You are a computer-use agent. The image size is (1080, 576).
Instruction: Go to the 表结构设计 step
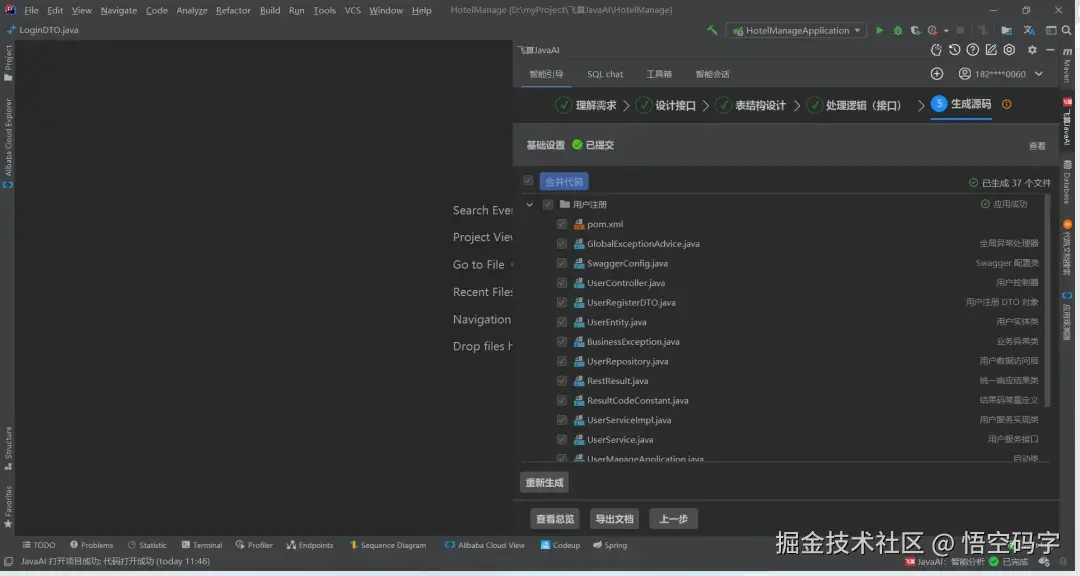(751, 105)
